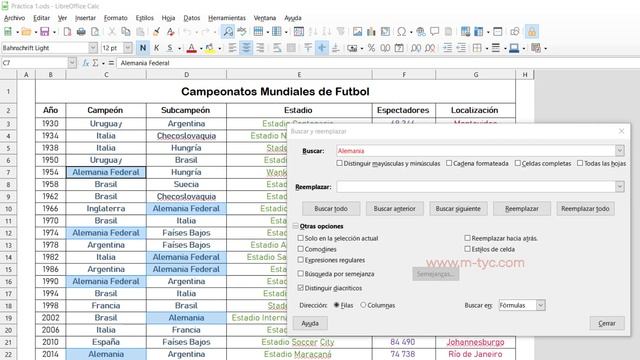Enable Celdas completas checkbox
The image size is (640, 360).
click(518, 163)
